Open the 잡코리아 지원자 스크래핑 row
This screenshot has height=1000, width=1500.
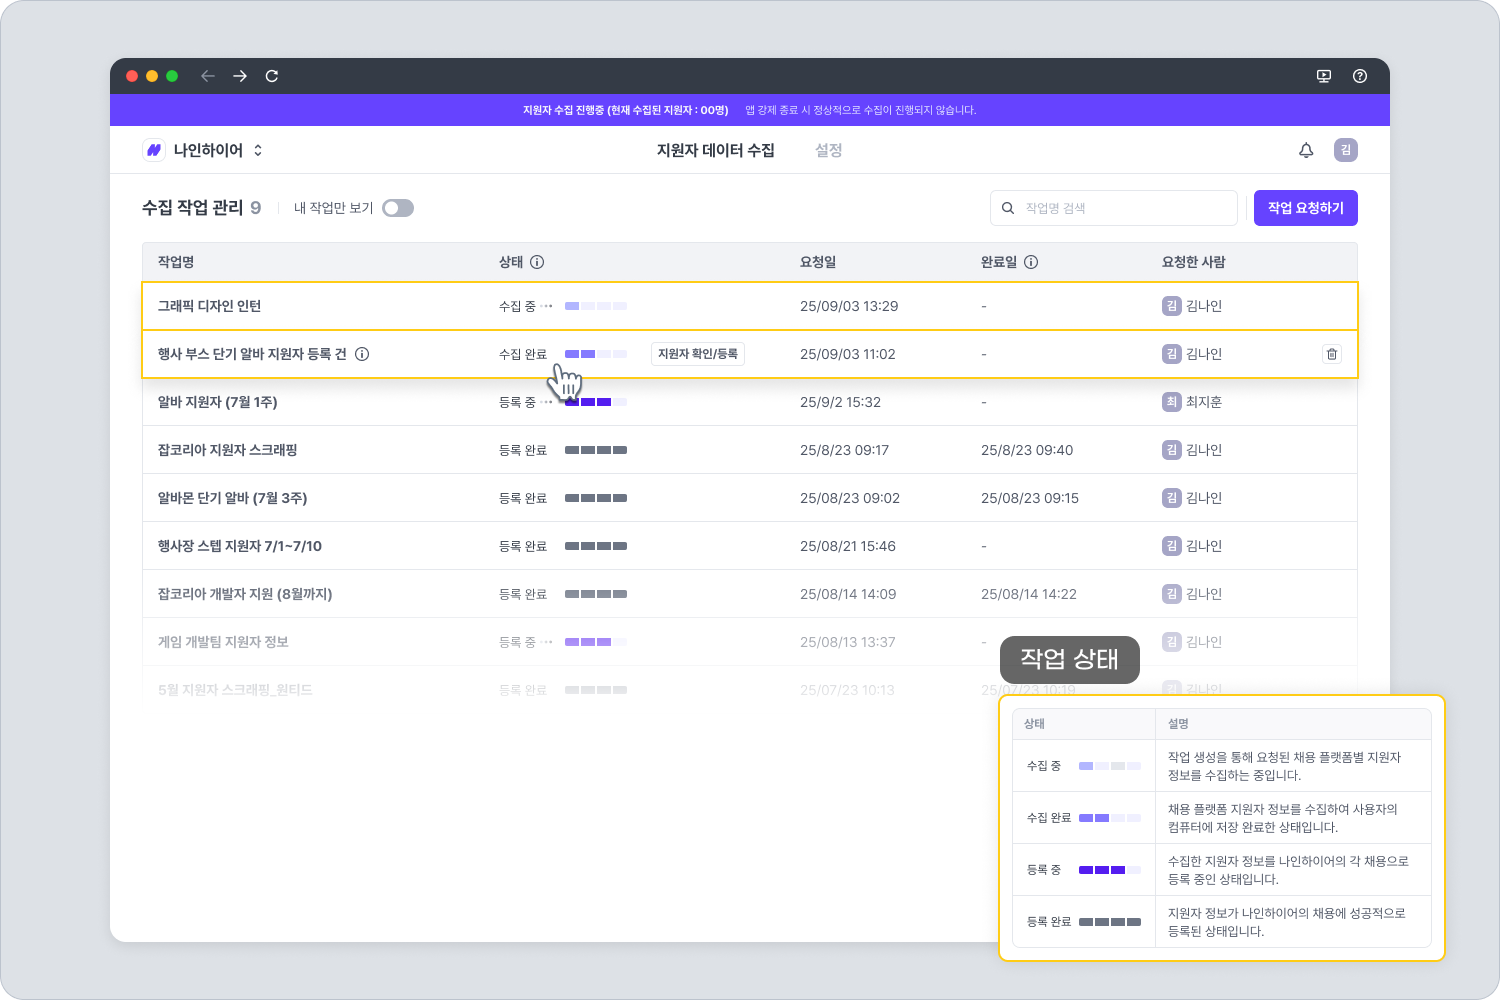click(x=228, y=450)
